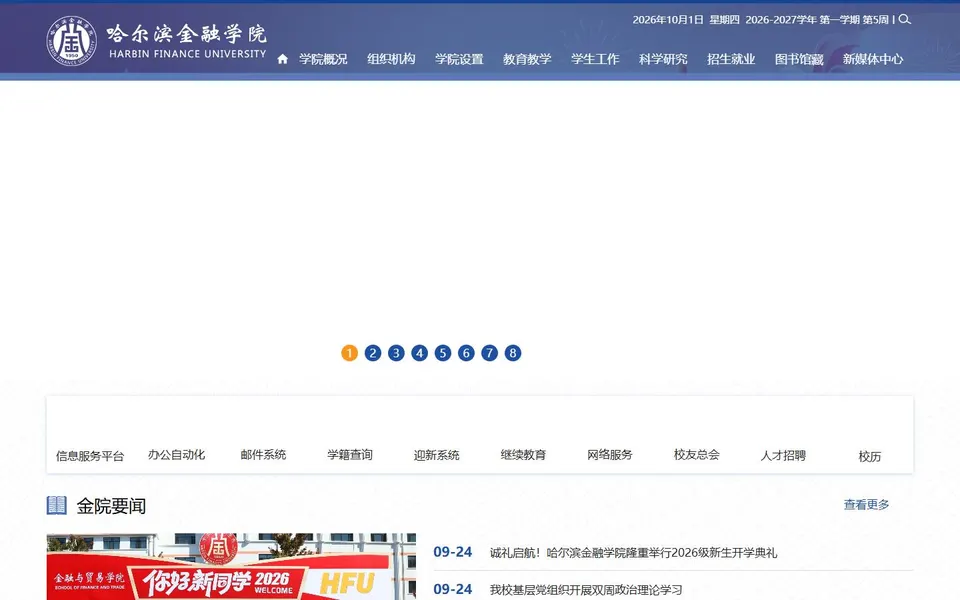Viewport: 960px width, 600px height.
Task: Open 邮件系统 quick link
Action: coord(263,455)
